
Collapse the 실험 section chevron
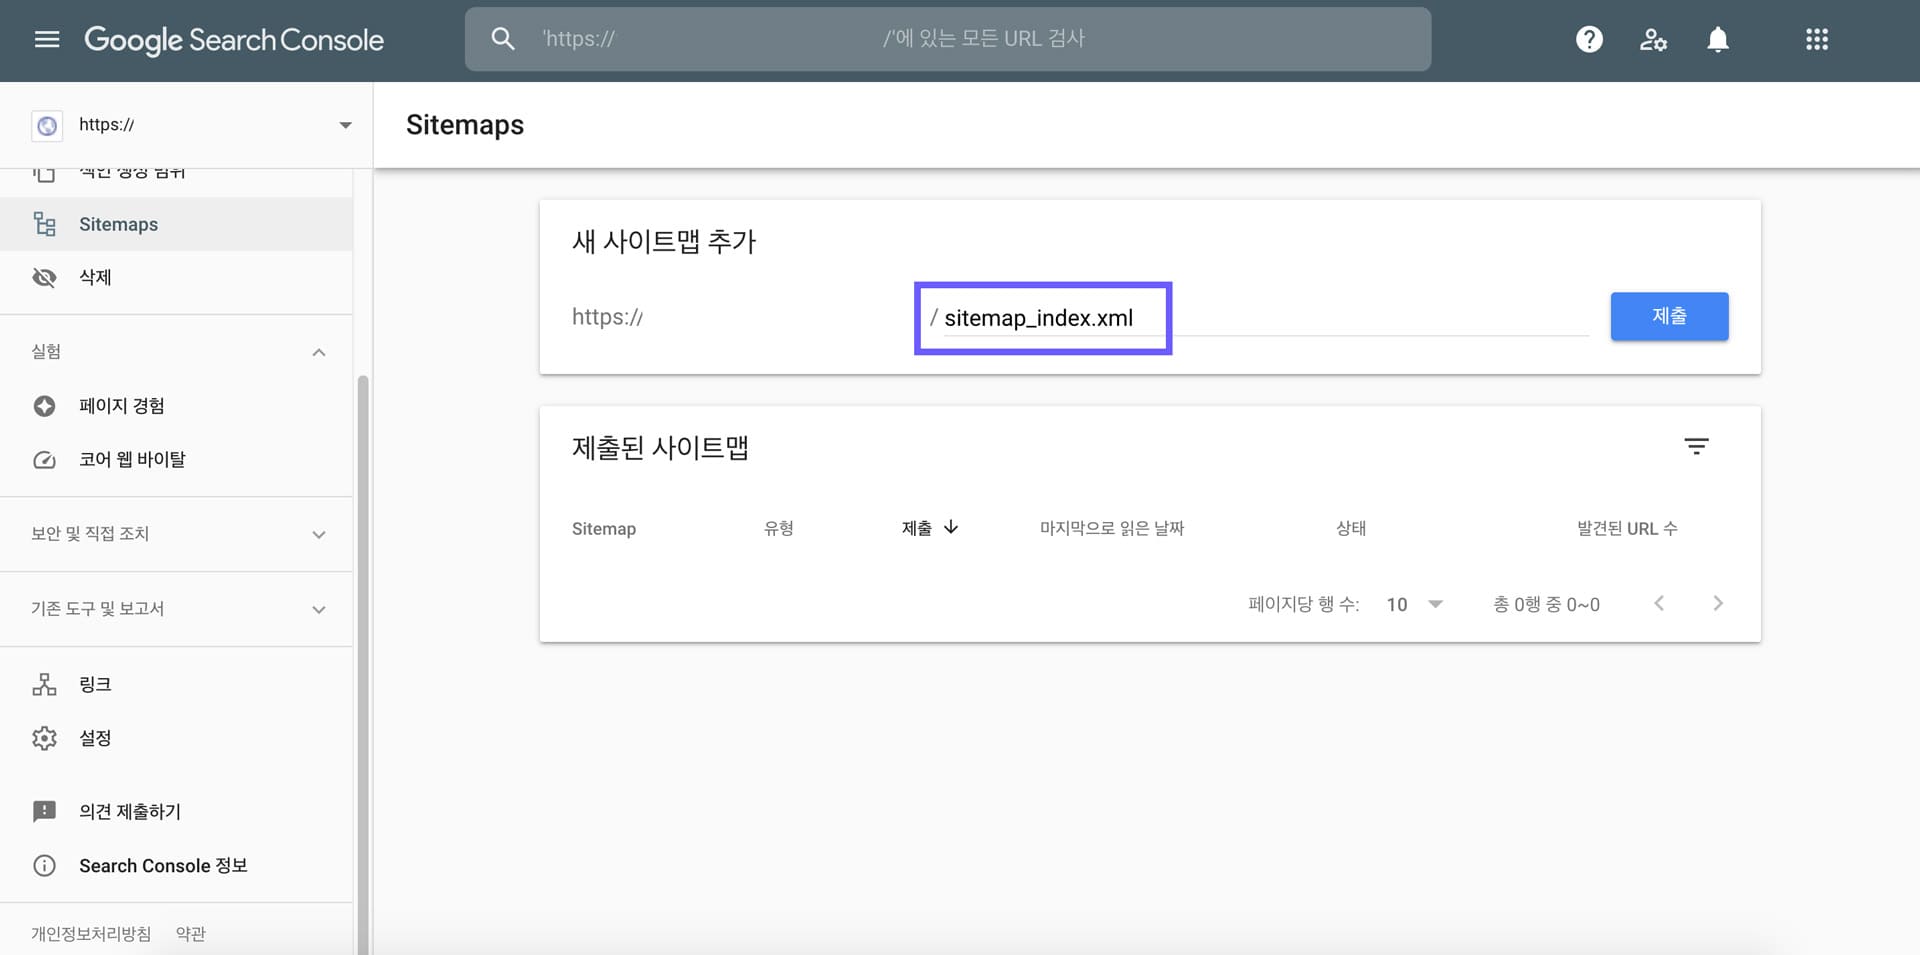tap(319, 351)
